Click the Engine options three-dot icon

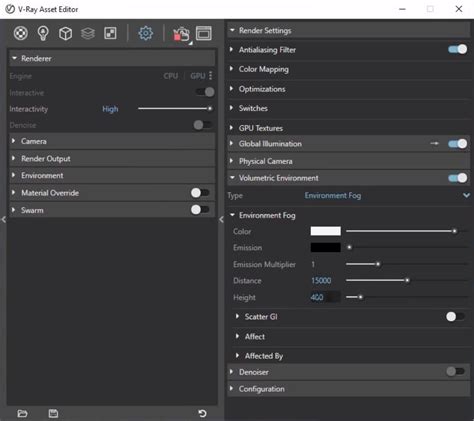pyautogui.click(x=210, y=76)
